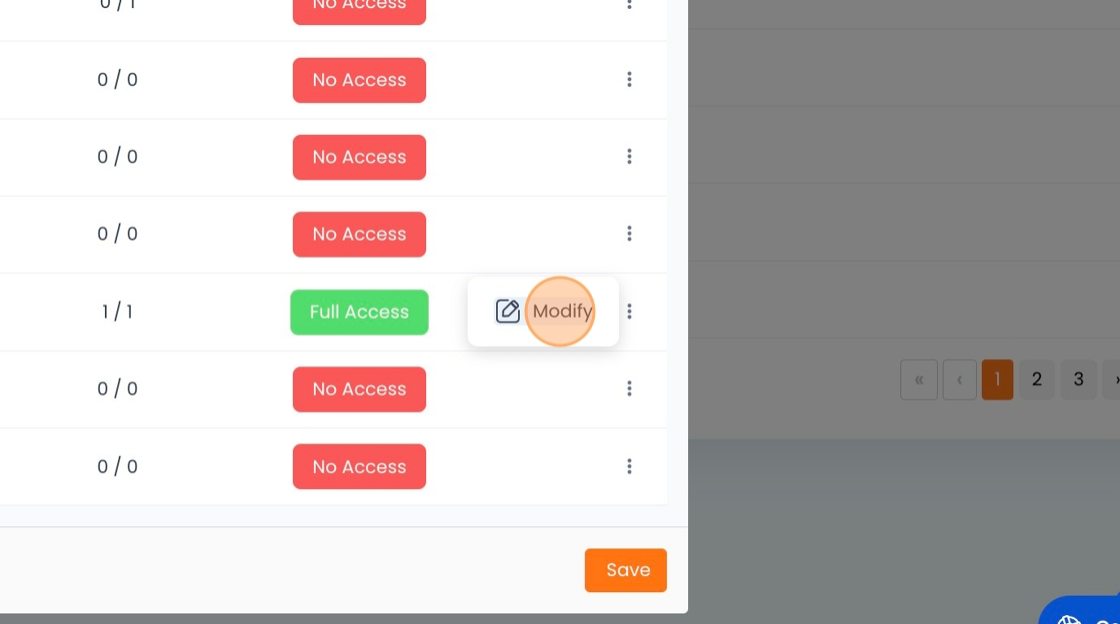Image resolution: width=1120 pixels, height=624 pixels.
Task: Click No Access badge just below the Full Access row
Action: pos(359,389)
